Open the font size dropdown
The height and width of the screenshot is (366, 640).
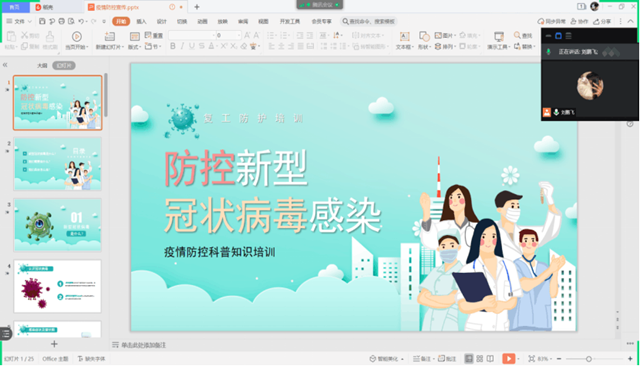tap(240, 35)
